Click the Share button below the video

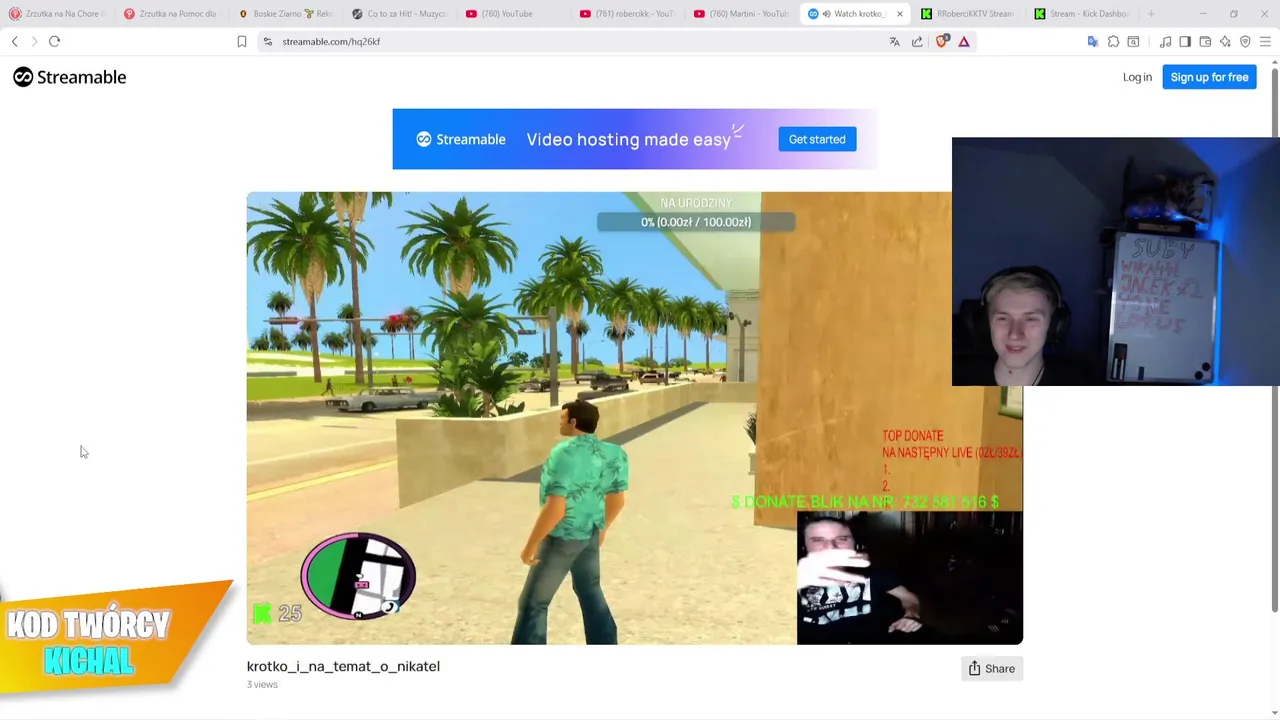[x=991, y=669]
